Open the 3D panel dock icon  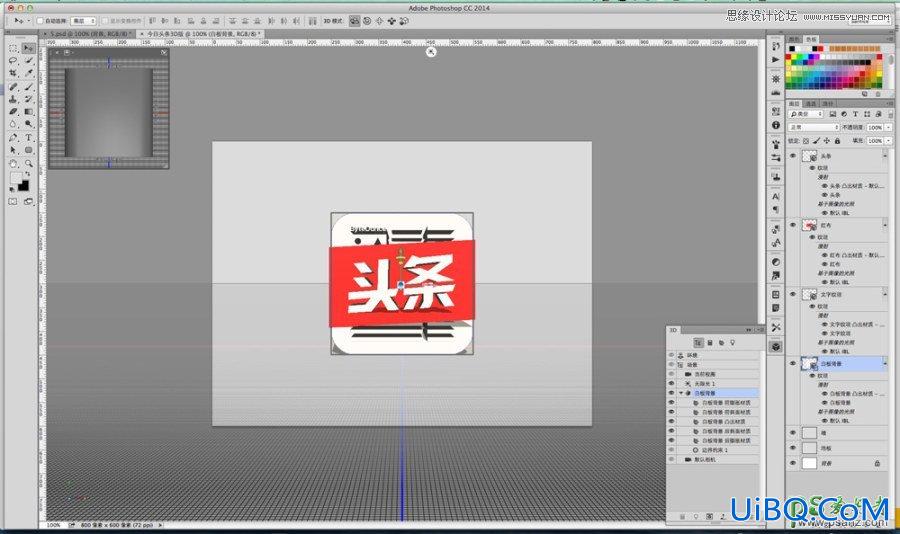(x=776, y=346)
